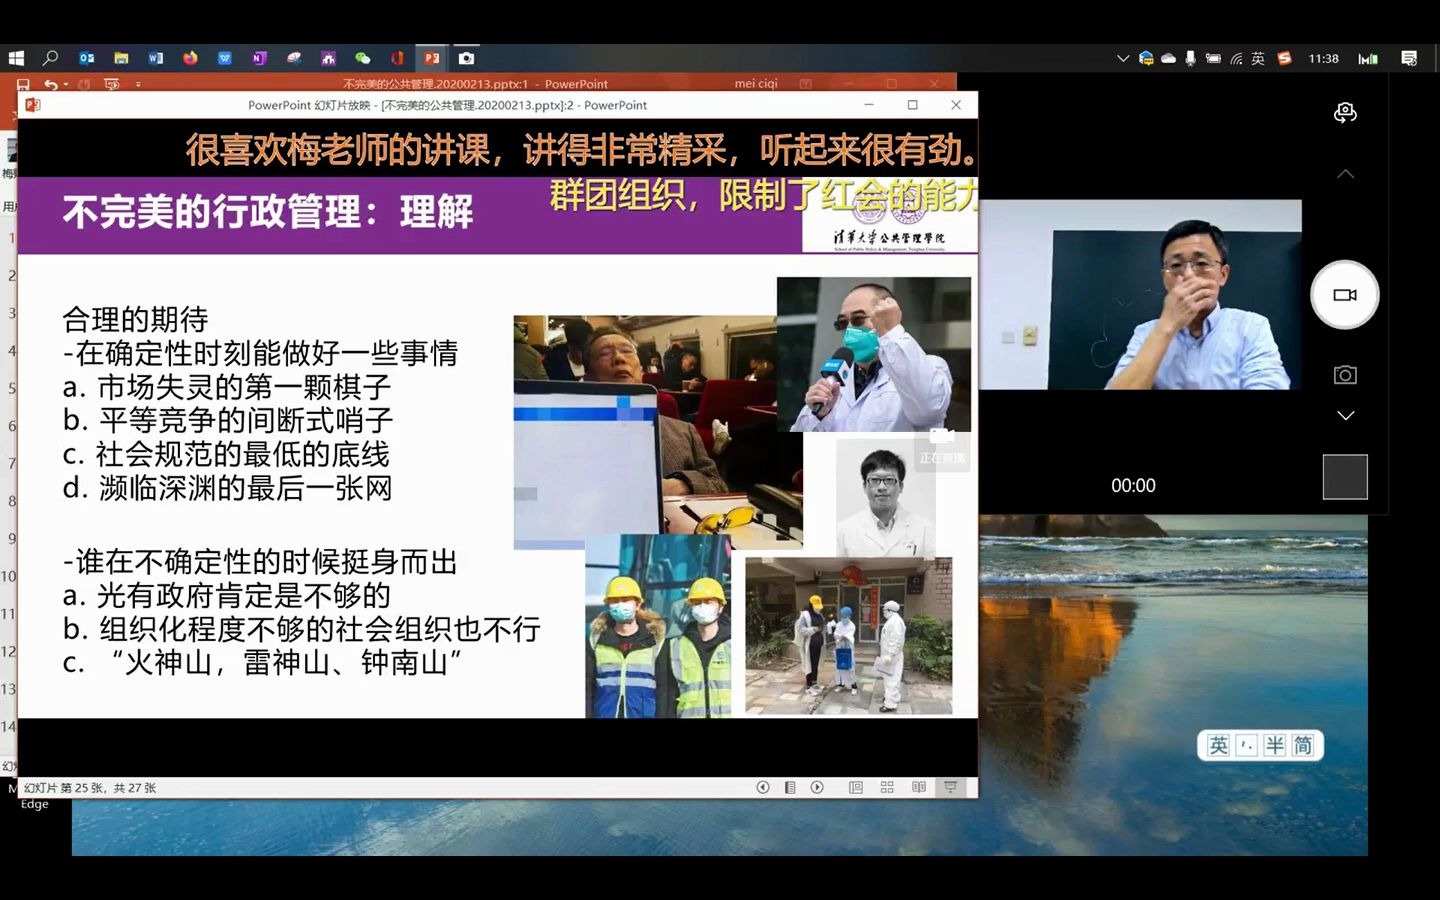
Task: Open microphone tray icon
Action: pyautogui.click(x=1190, y=58)
